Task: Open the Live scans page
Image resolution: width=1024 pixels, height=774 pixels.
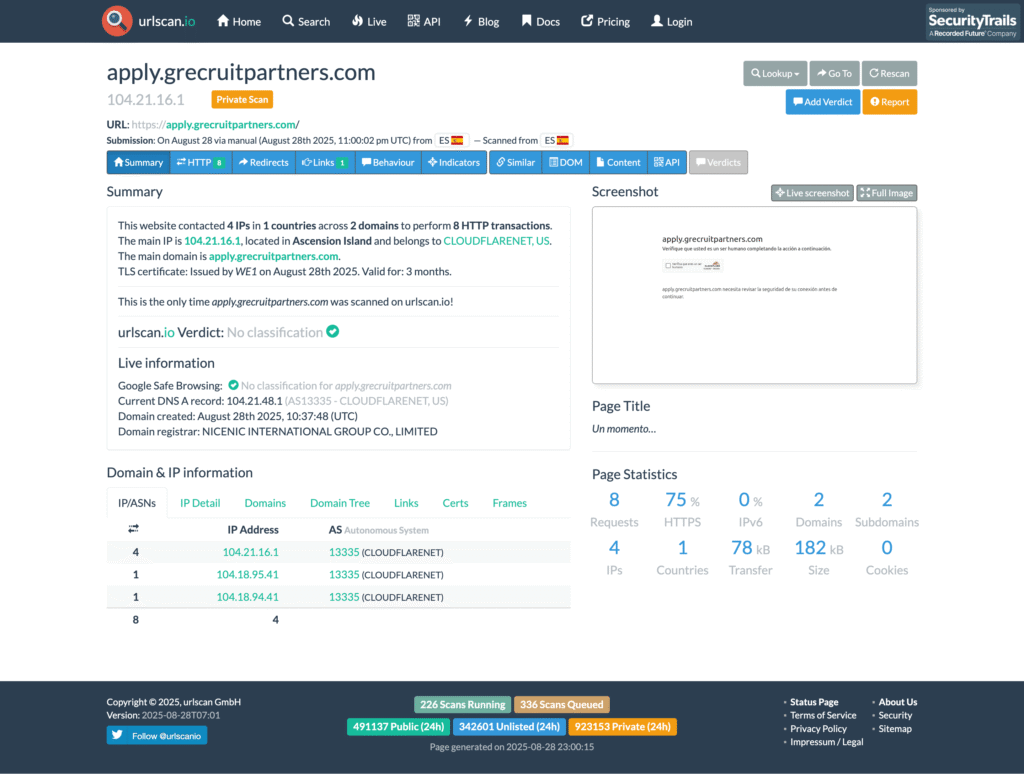Action: tap(369, 21)
